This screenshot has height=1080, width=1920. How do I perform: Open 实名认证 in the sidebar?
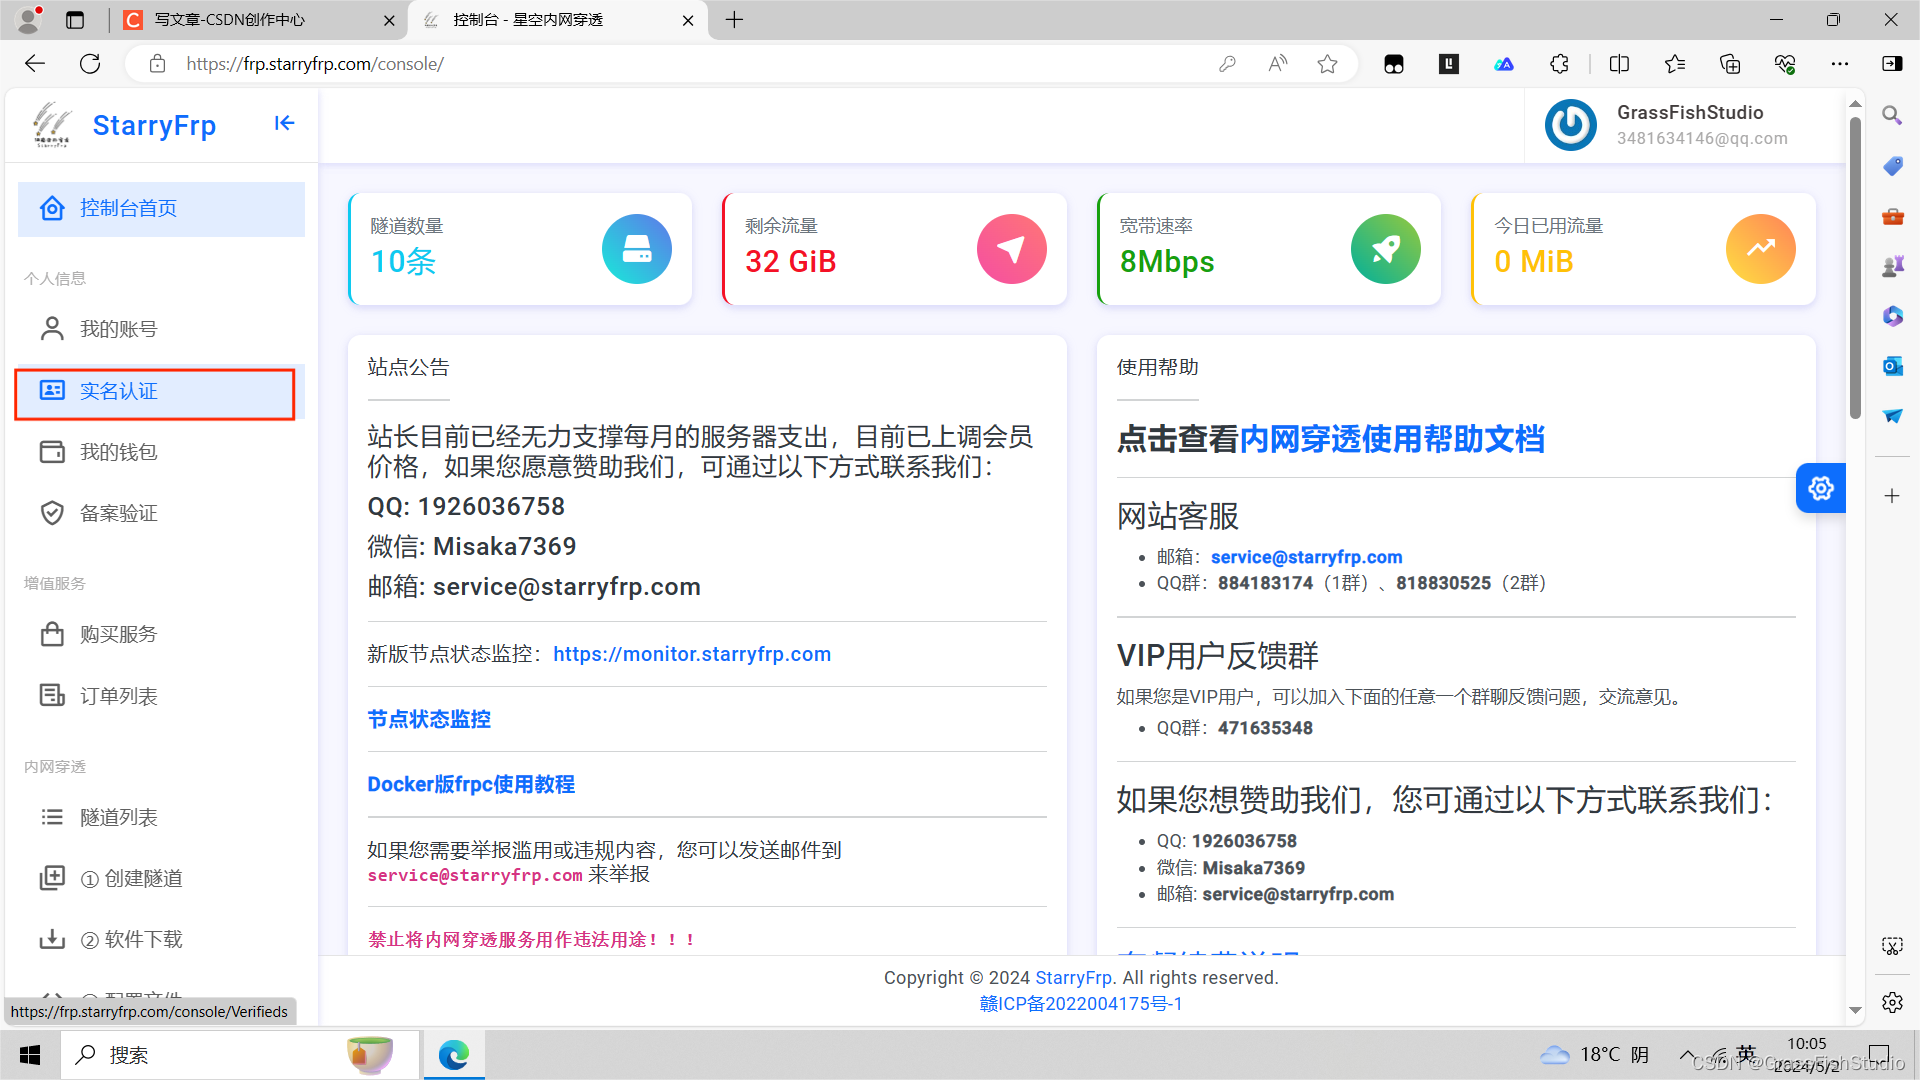pyautogui.click(x=118, y=391)
